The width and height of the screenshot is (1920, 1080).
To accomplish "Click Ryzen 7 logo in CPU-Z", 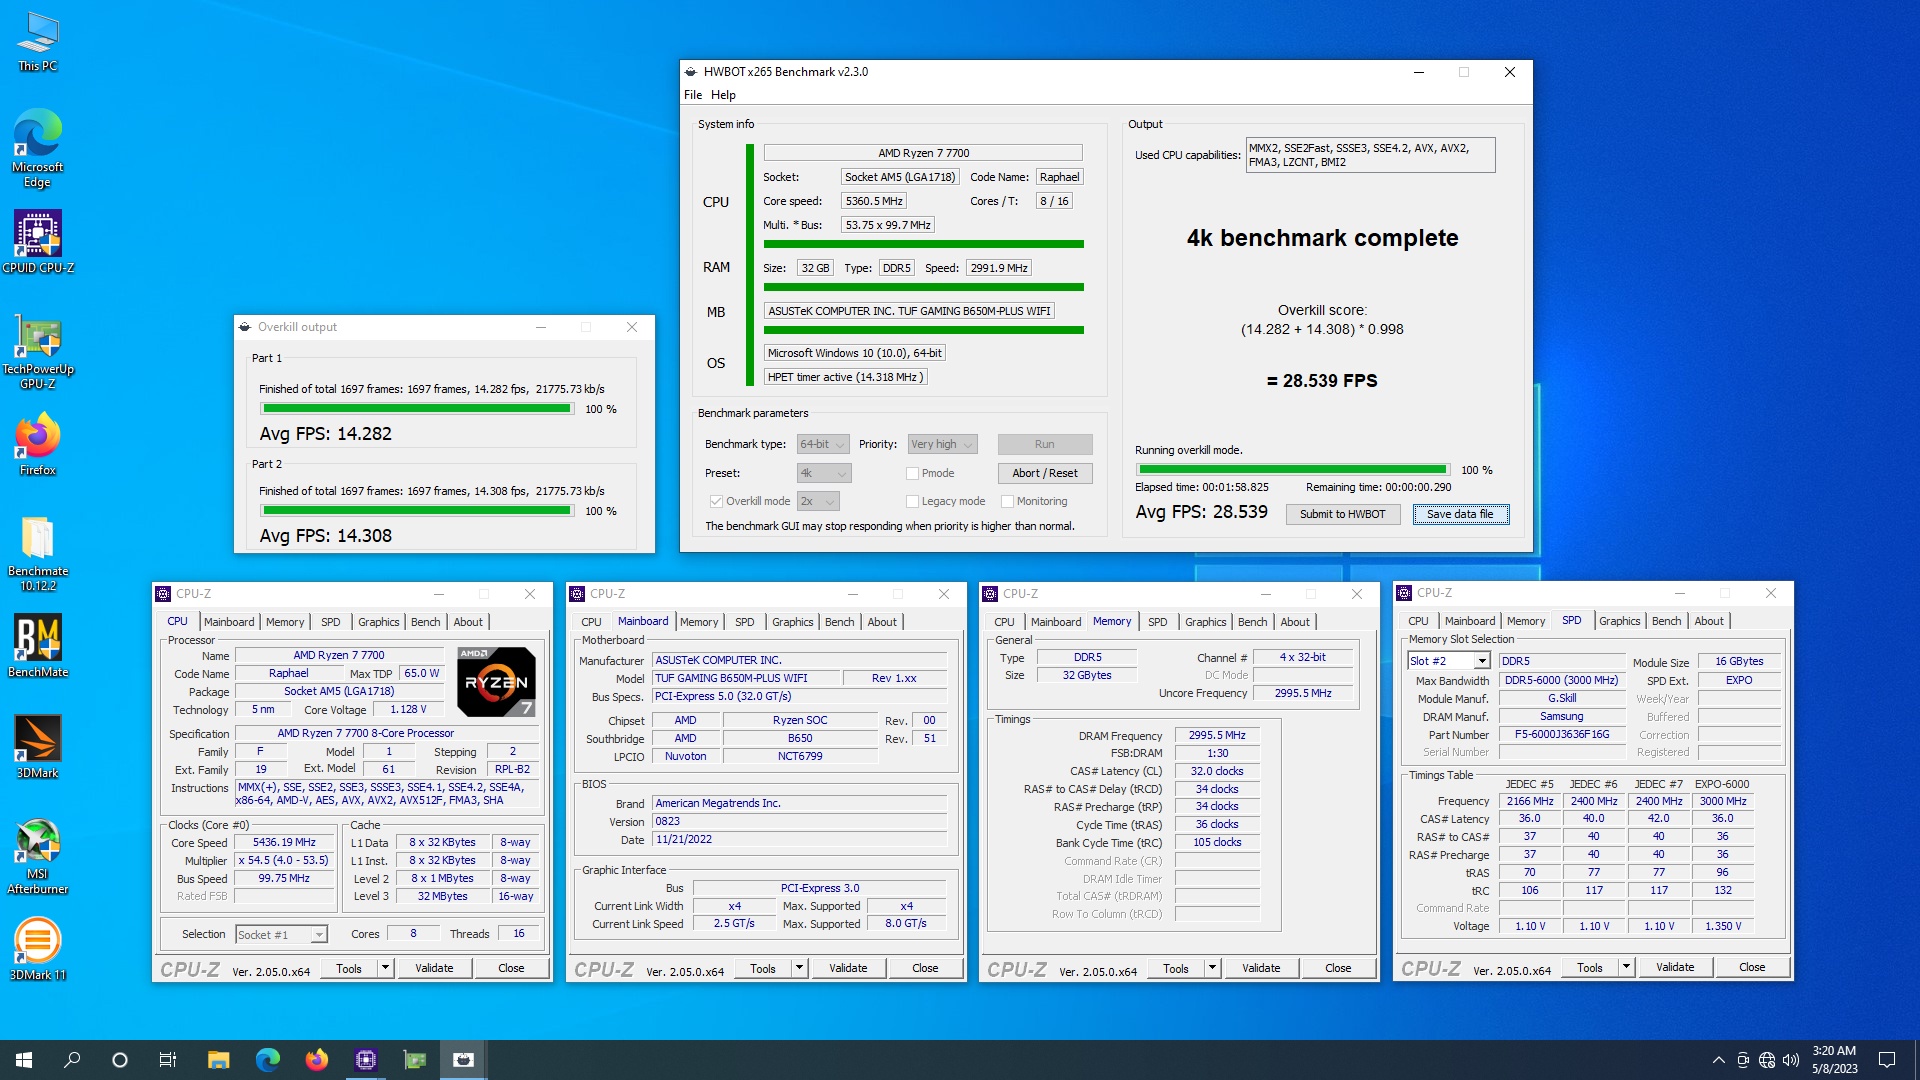I will pos(496,682).
